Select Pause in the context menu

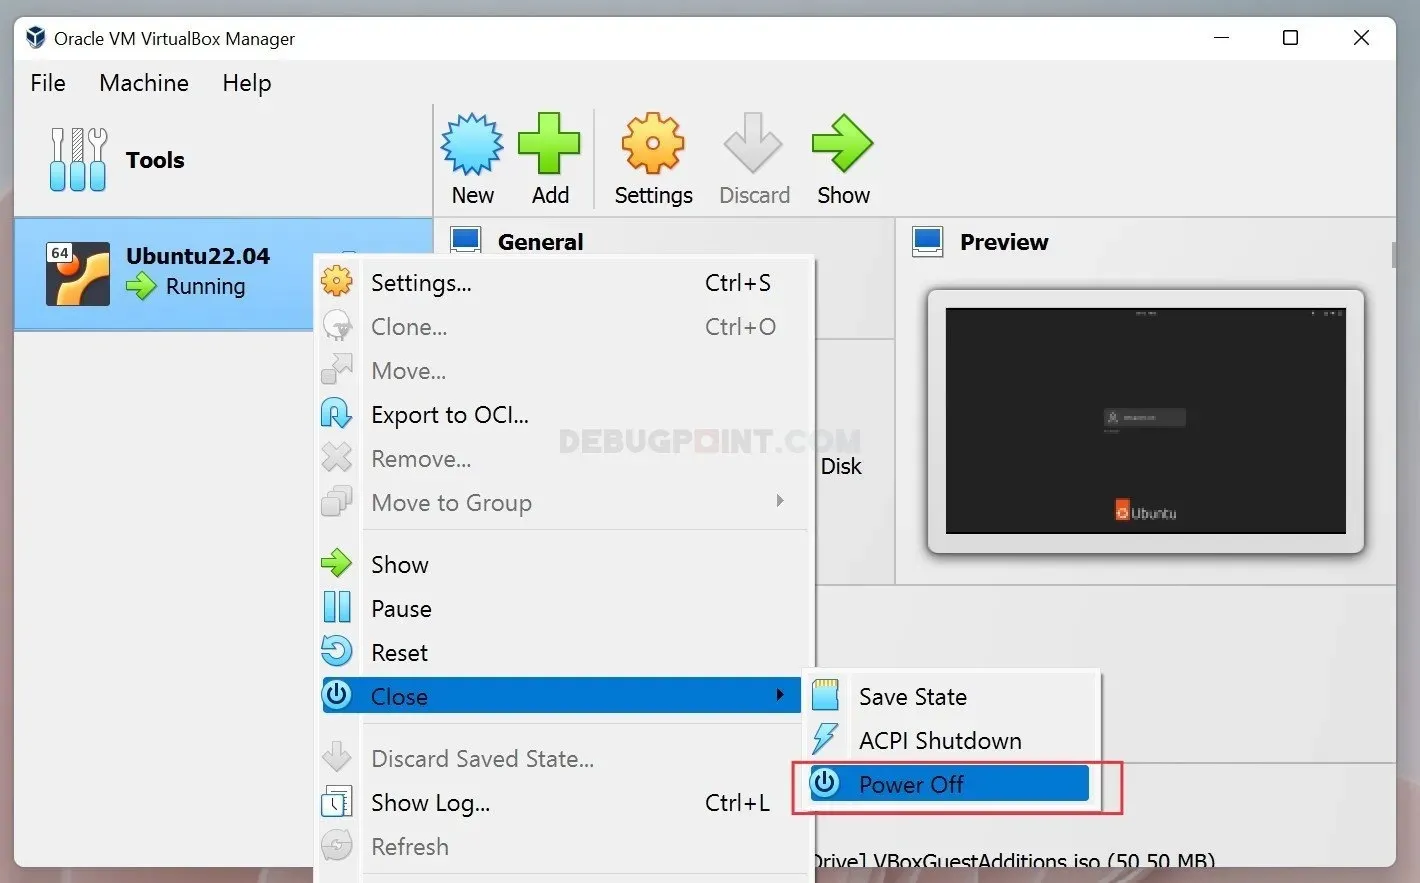click(x=563, y=609)
